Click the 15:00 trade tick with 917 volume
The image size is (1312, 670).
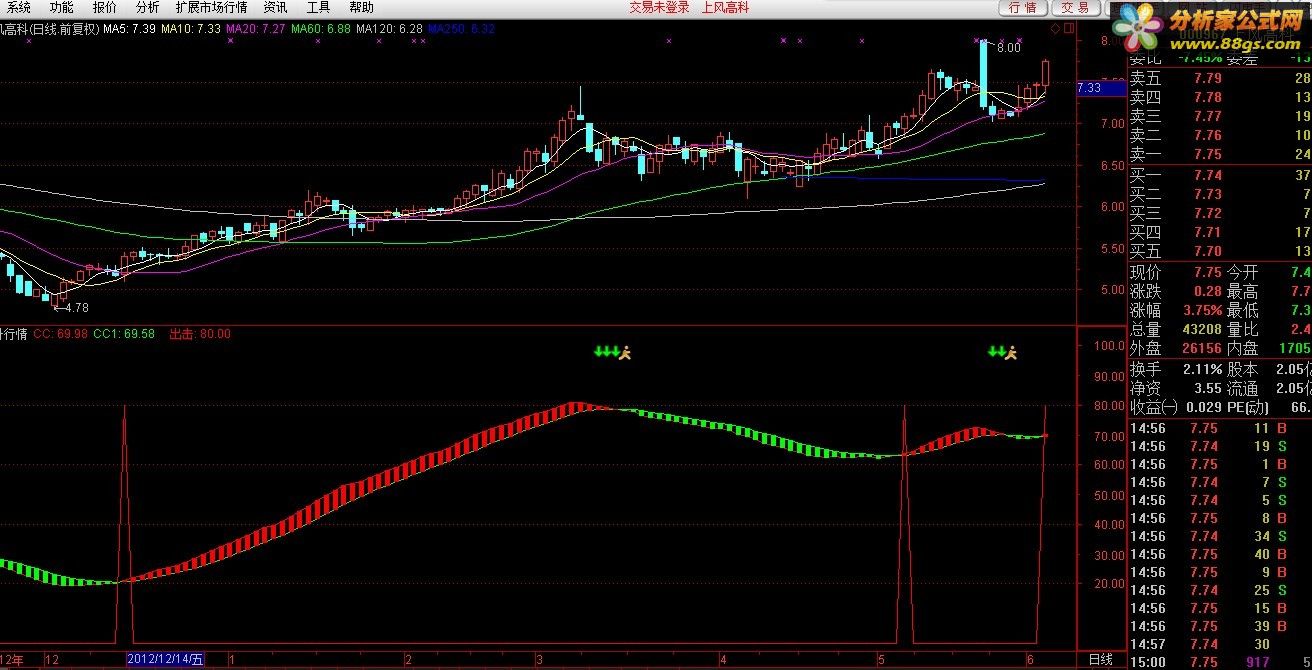pyautogui.click(x=1220, y=662)
